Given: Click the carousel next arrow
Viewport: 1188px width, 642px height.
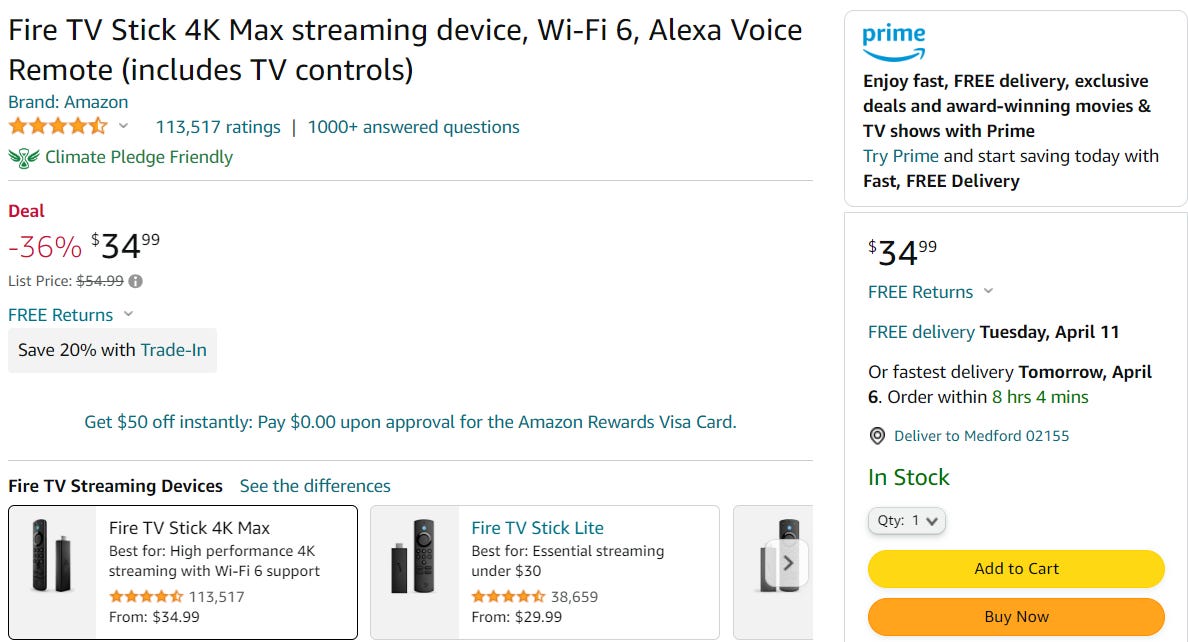Looking at the screenshot, I should 788,563.
